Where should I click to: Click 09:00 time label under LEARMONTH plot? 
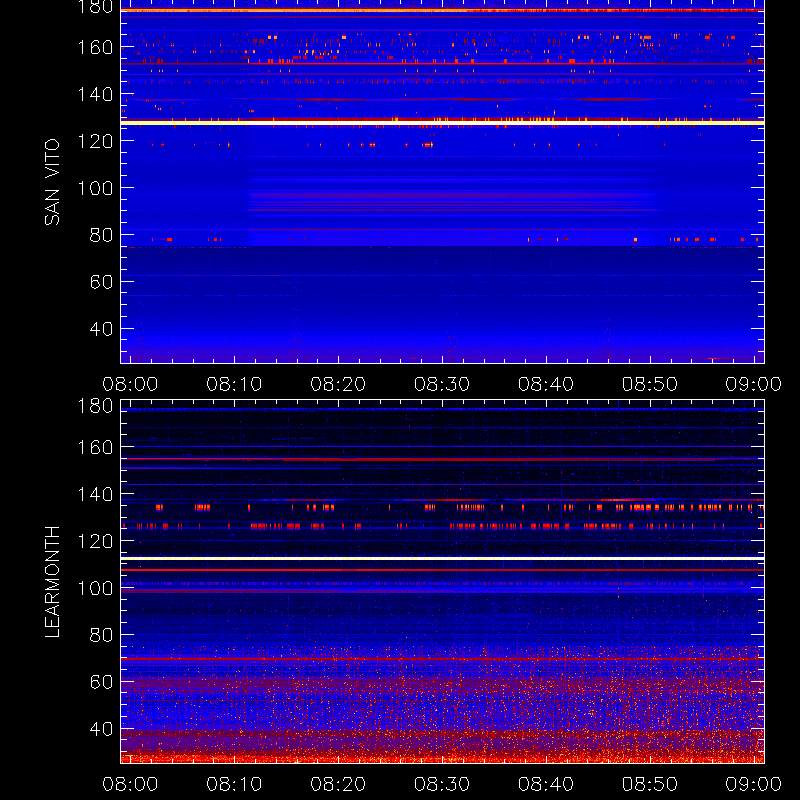click(x=754, y=784)
